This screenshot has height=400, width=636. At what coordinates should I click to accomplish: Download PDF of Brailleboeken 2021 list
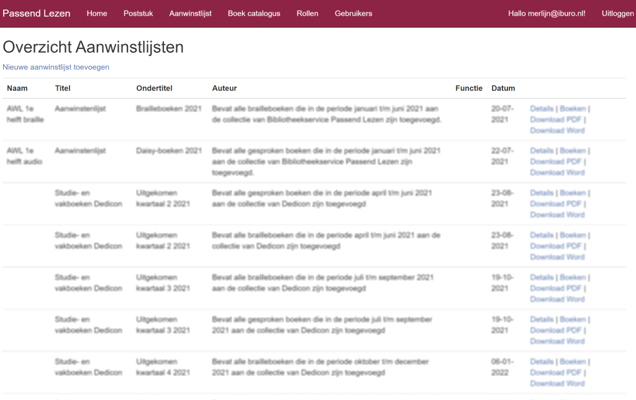(x=555, y=120)
